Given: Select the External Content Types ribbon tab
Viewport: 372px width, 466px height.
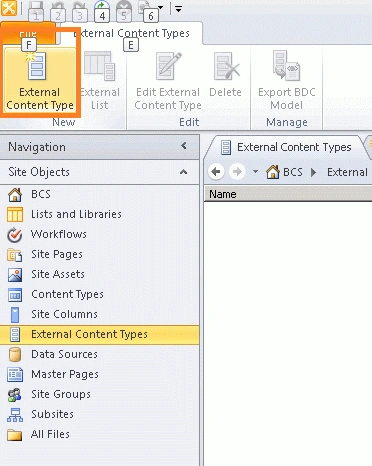Looking at the screenshot, I should click(132, 33).
